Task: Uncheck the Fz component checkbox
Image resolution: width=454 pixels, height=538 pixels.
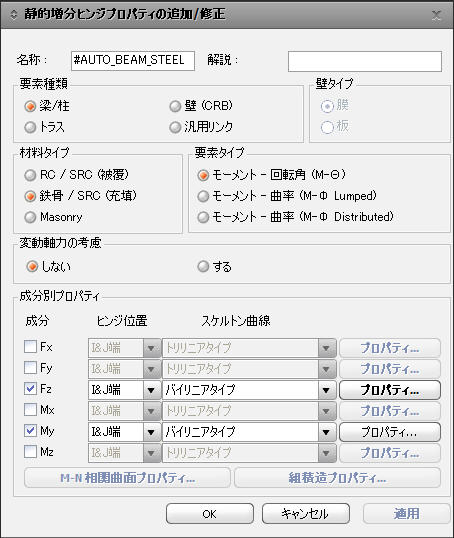Action: [x=30, y=388]
